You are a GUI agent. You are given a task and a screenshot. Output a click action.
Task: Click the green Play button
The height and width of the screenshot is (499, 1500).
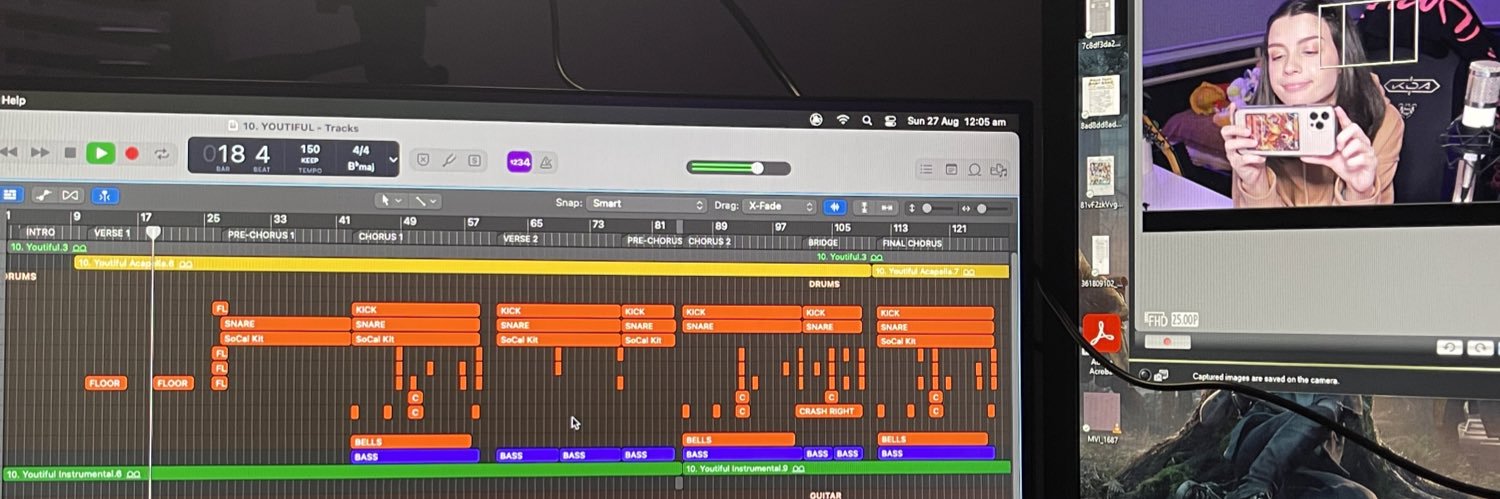click(100, 153)
